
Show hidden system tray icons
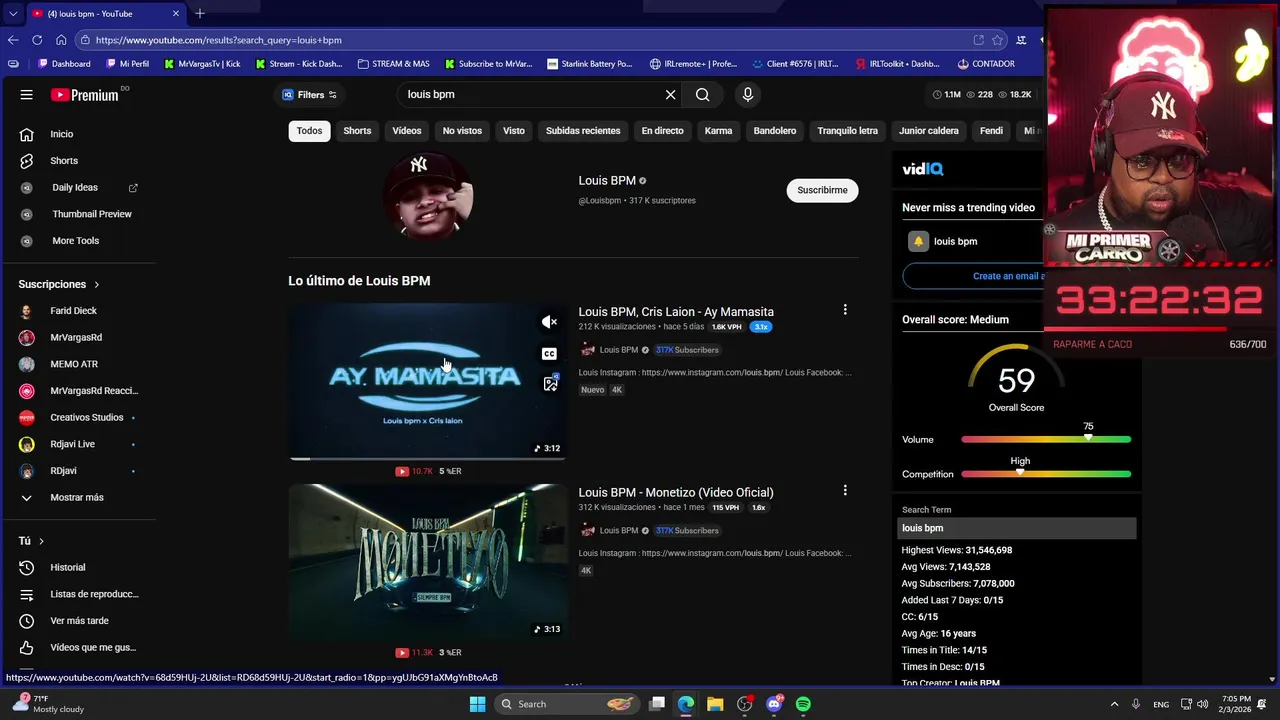pyautogui.click(x=1115, y=704)
